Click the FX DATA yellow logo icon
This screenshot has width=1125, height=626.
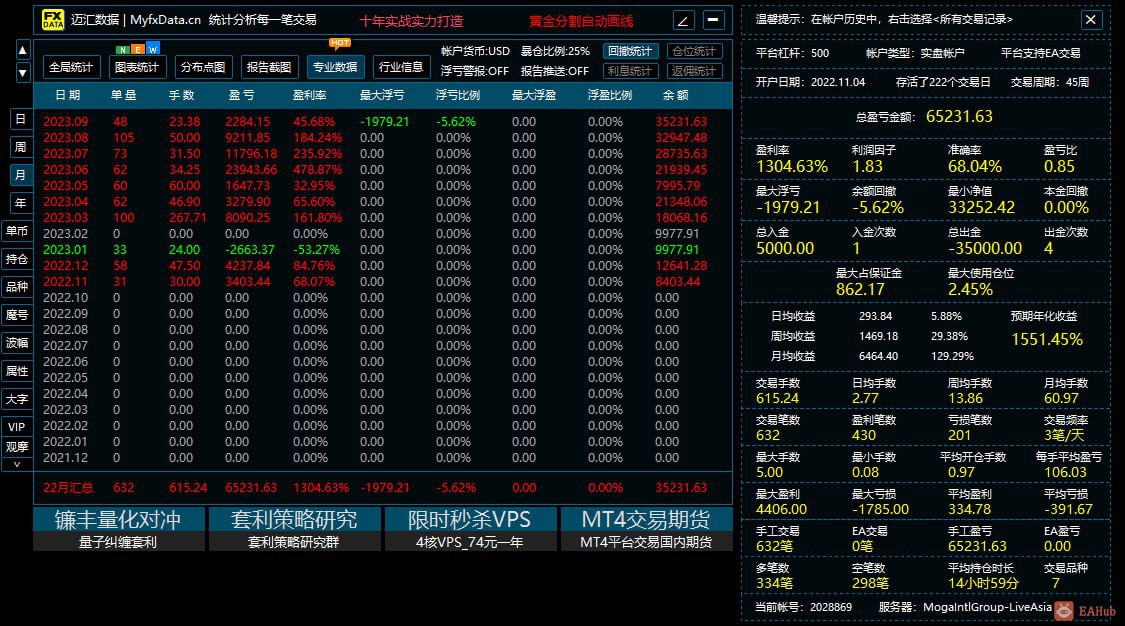(x=53, y=20)
